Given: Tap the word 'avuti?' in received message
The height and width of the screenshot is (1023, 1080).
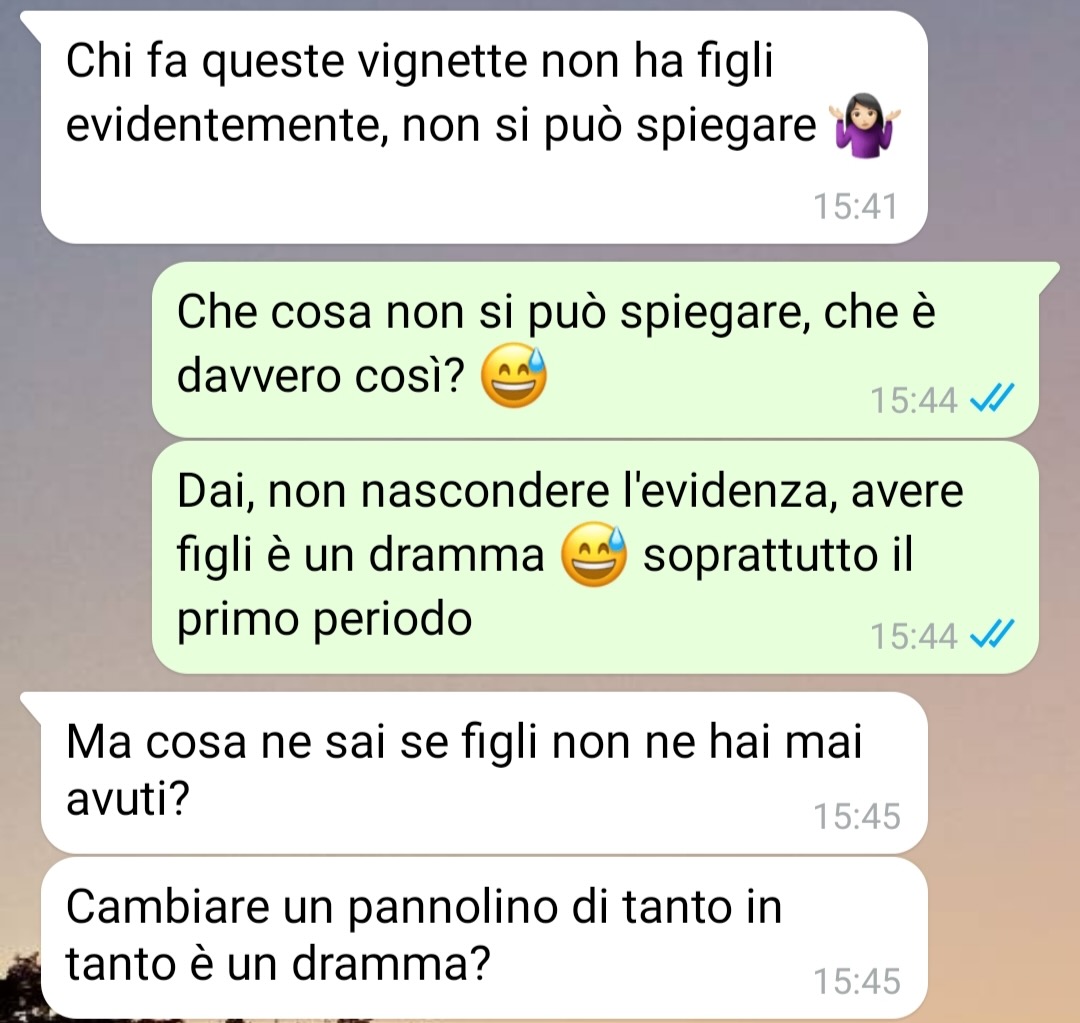Looking at the screenshot, I should click(x=127, y=799).
